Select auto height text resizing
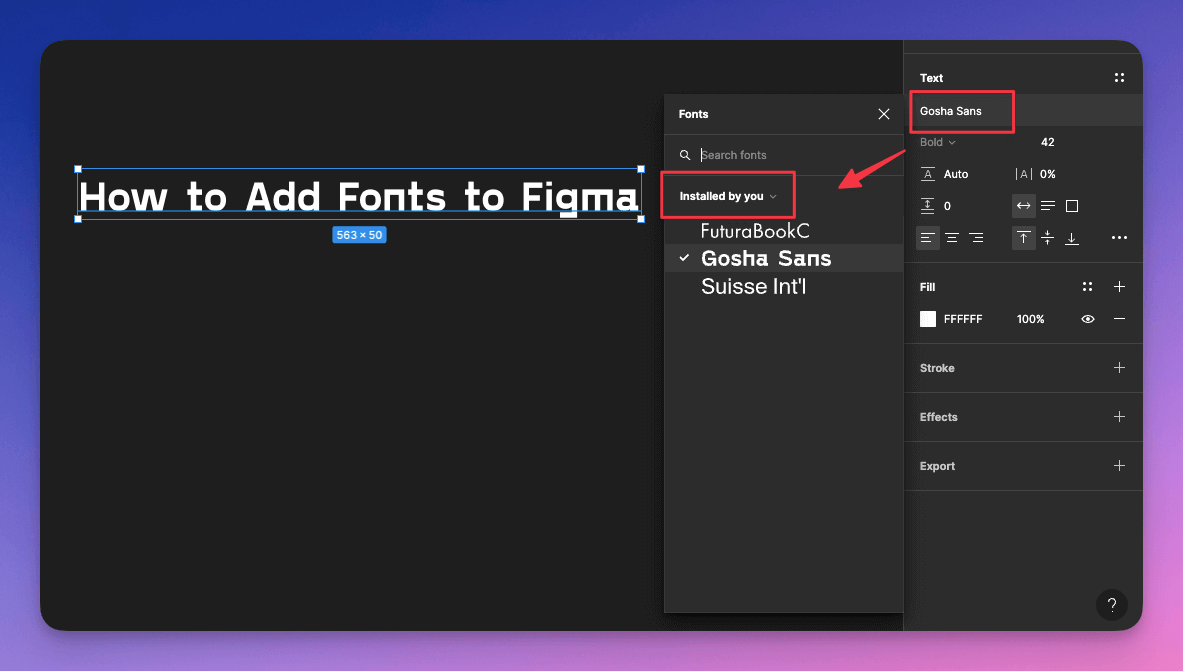 click(x=1047, y=205)
